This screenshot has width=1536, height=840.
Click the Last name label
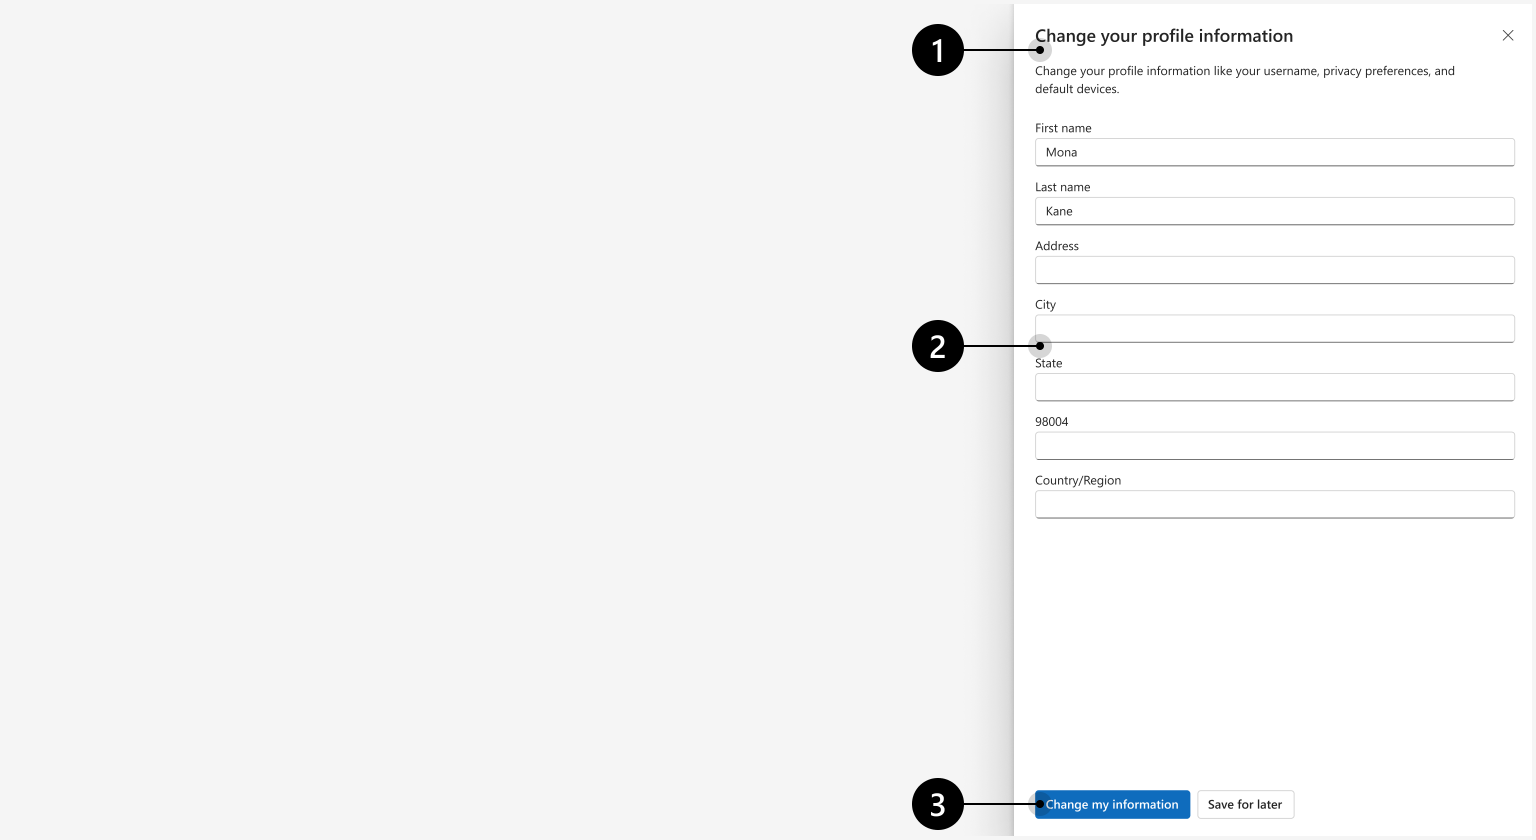(1062, 187)
